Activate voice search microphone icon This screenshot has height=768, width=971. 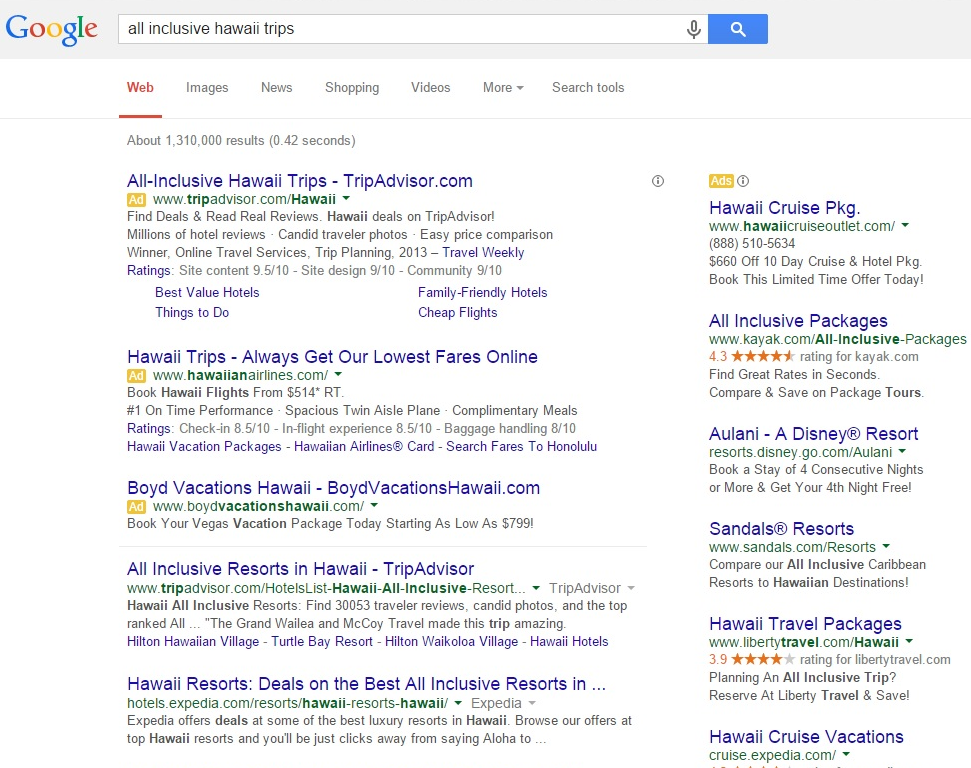pos(694,29)
